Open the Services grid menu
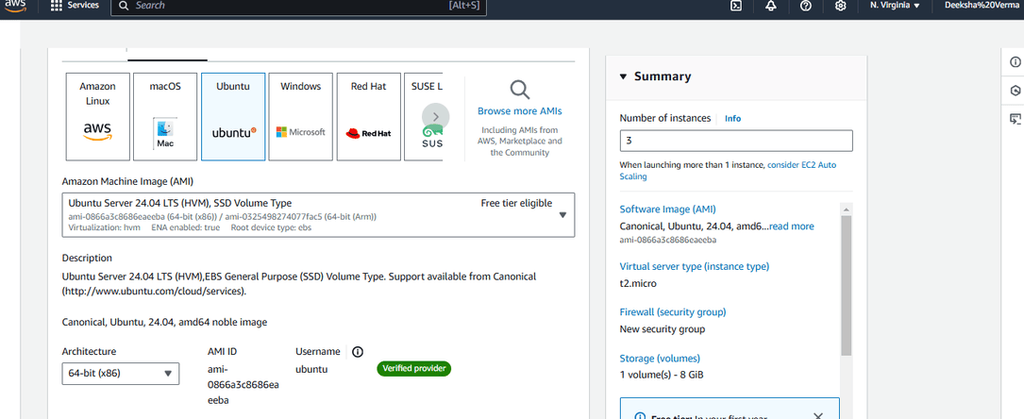 74,5
